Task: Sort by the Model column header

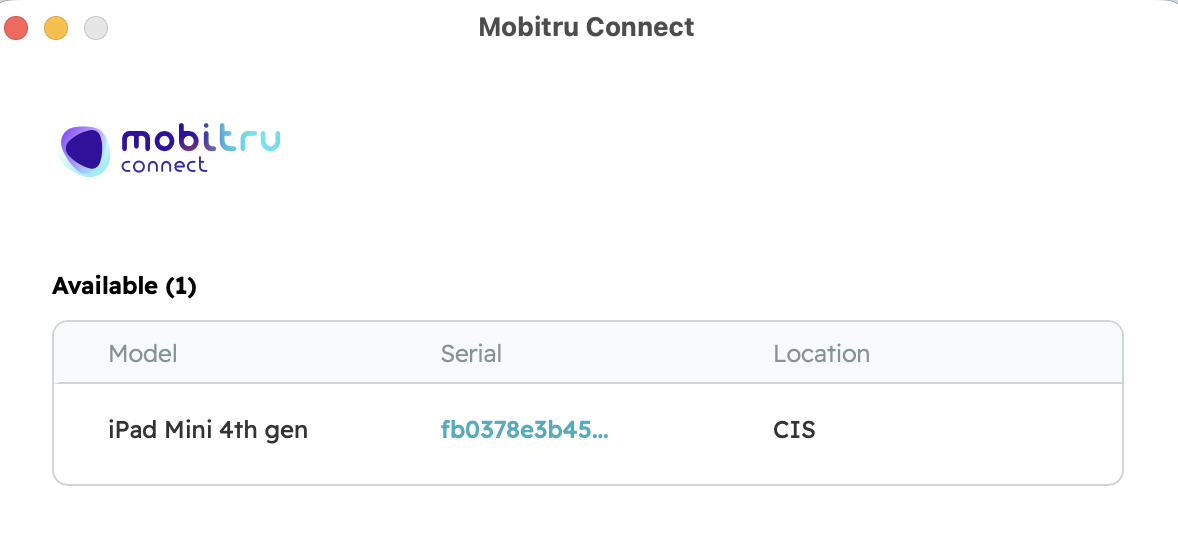Action: pyautogui.click(x=143, y=353)
